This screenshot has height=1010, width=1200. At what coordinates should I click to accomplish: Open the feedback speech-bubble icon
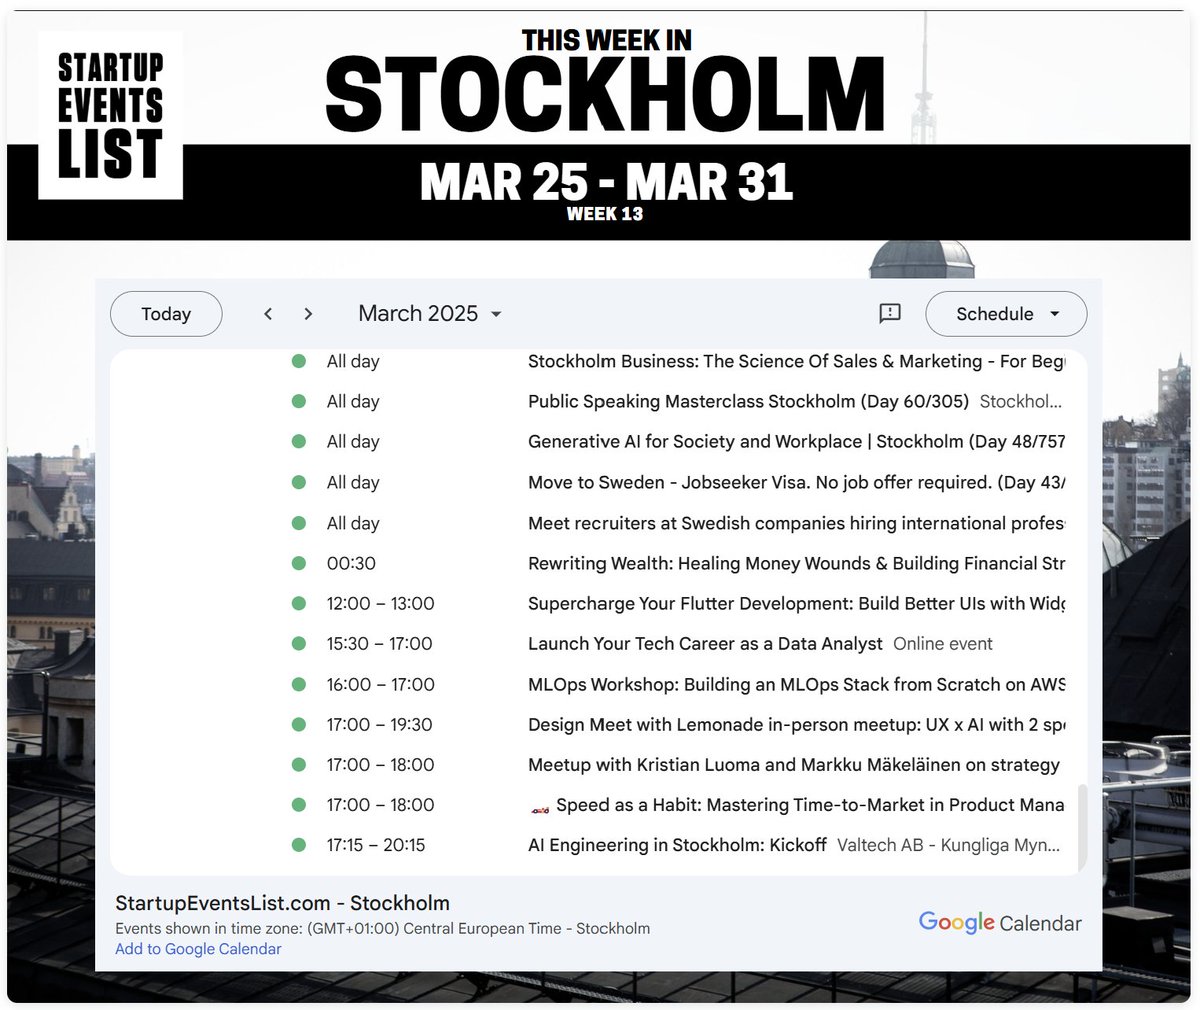click(889, 314)
